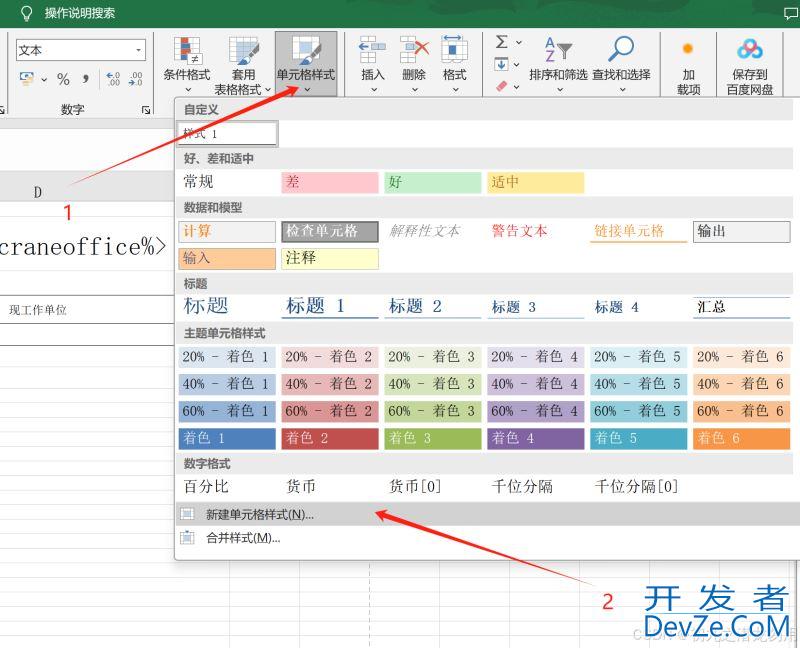Viewport: 800px width, 648px height.
Task: Click increase decimal icon
Action: pos(113,79)
